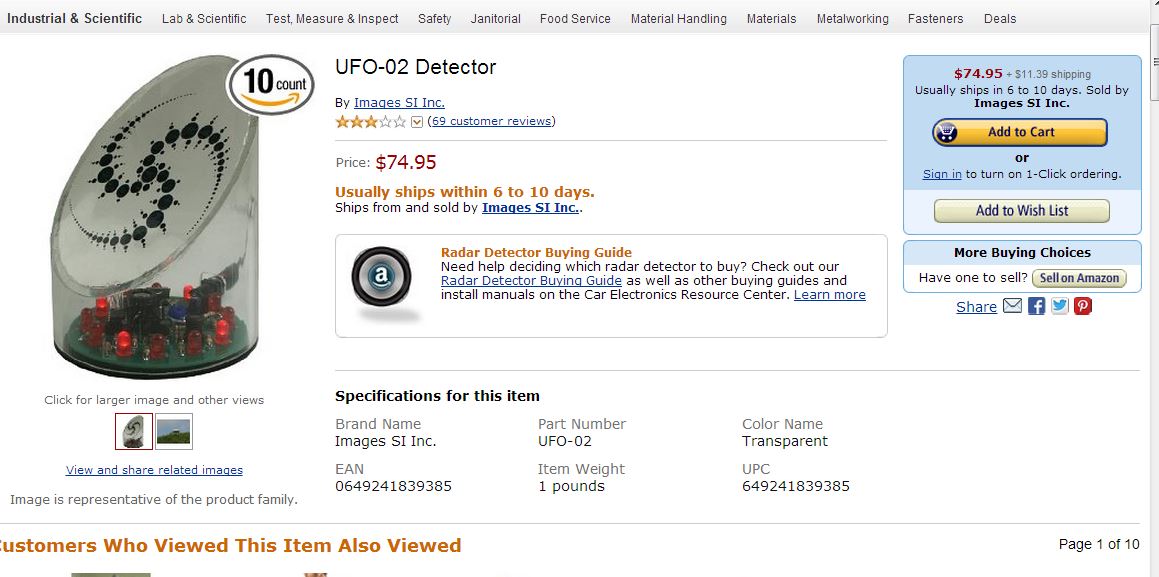View and share related images
The height and width of the screenshot is (577, 1159).
tap(154, 470)
